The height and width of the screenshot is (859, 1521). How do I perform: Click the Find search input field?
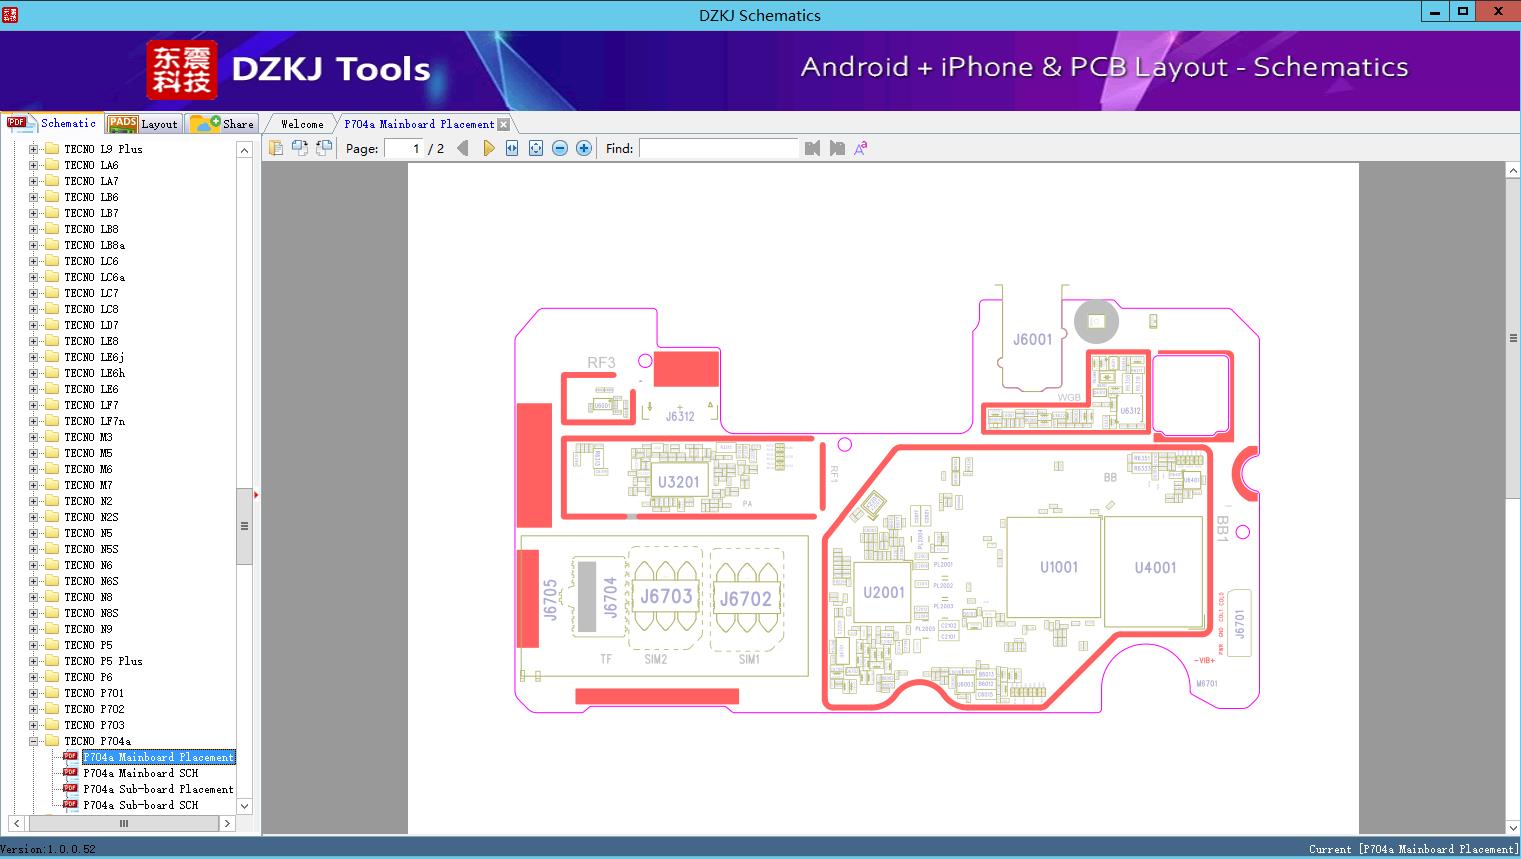(719, 148)
